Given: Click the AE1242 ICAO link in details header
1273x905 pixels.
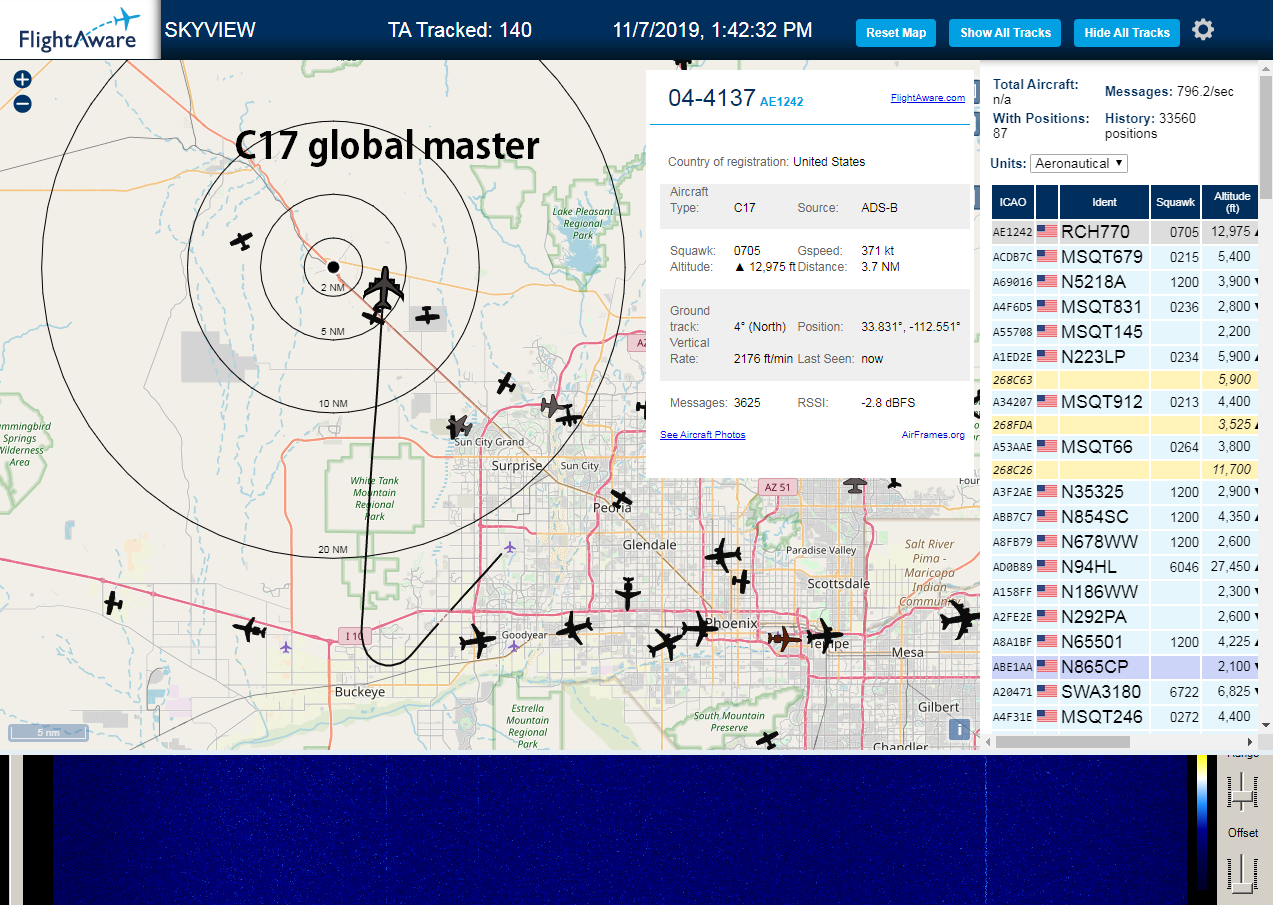Looking at the screenshot, I should (781, 101).
